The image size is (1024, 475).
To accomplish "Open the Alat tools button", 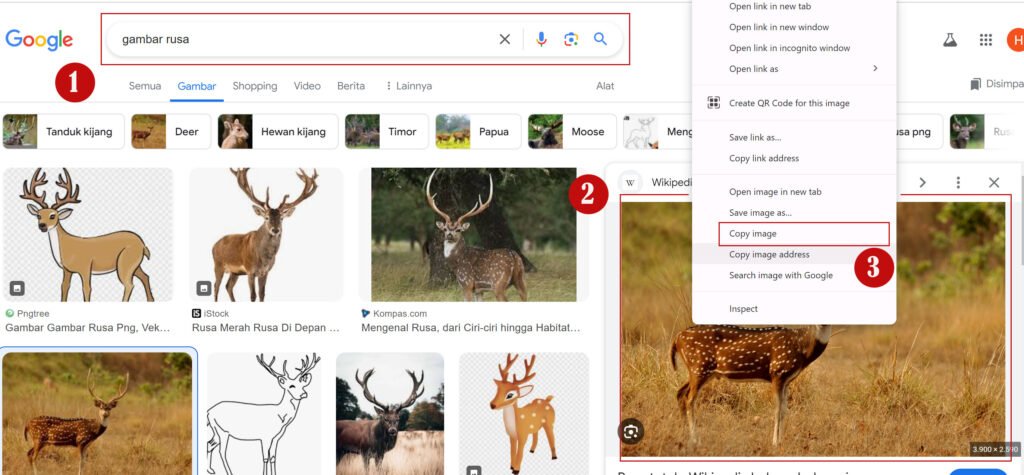I will tap(605, 86).
